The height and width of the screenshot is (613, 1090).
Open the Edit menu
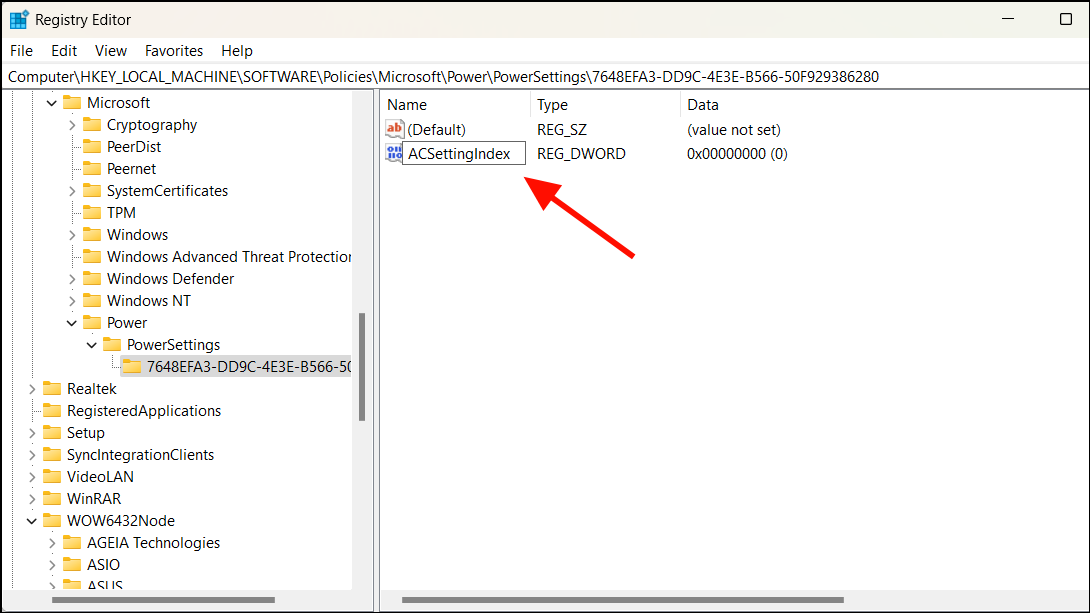click(x=63, y=51)
